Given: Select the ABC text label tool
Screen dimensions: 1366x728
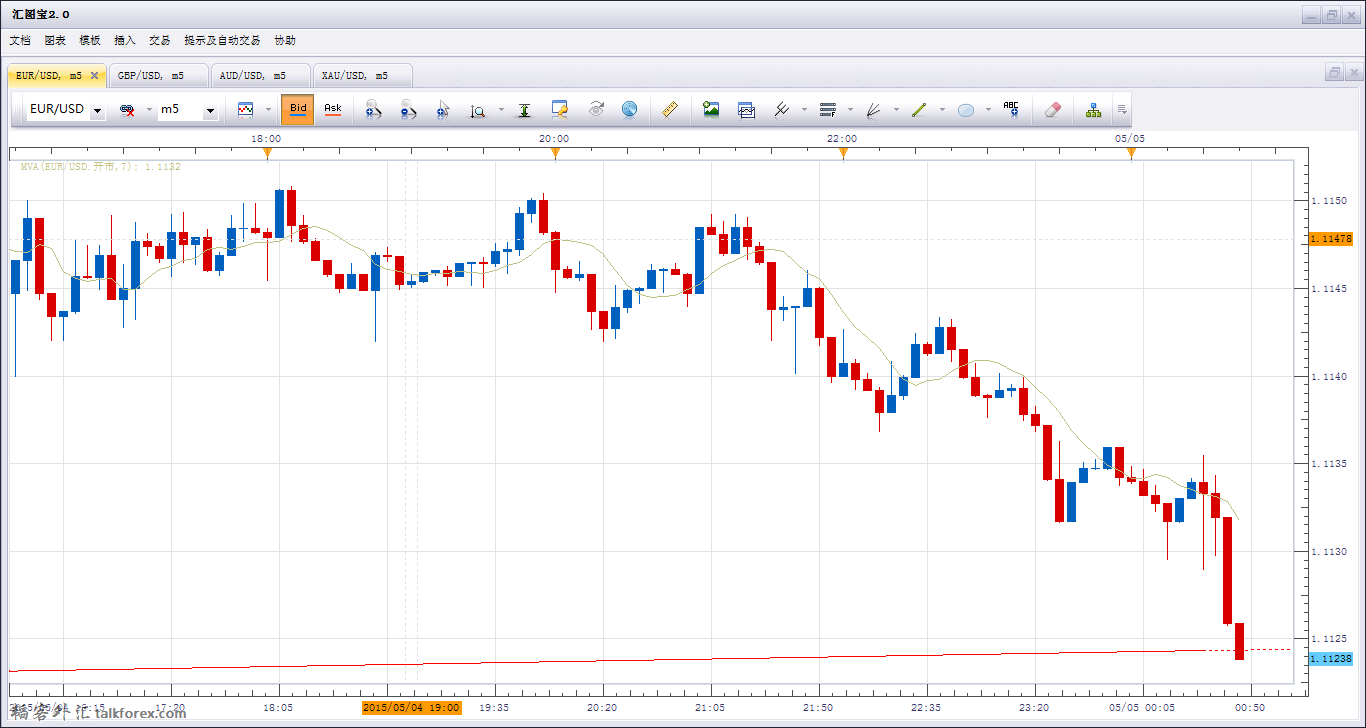Looking at the screenshot, I should pyautogui.click(x=1011, y=109).
